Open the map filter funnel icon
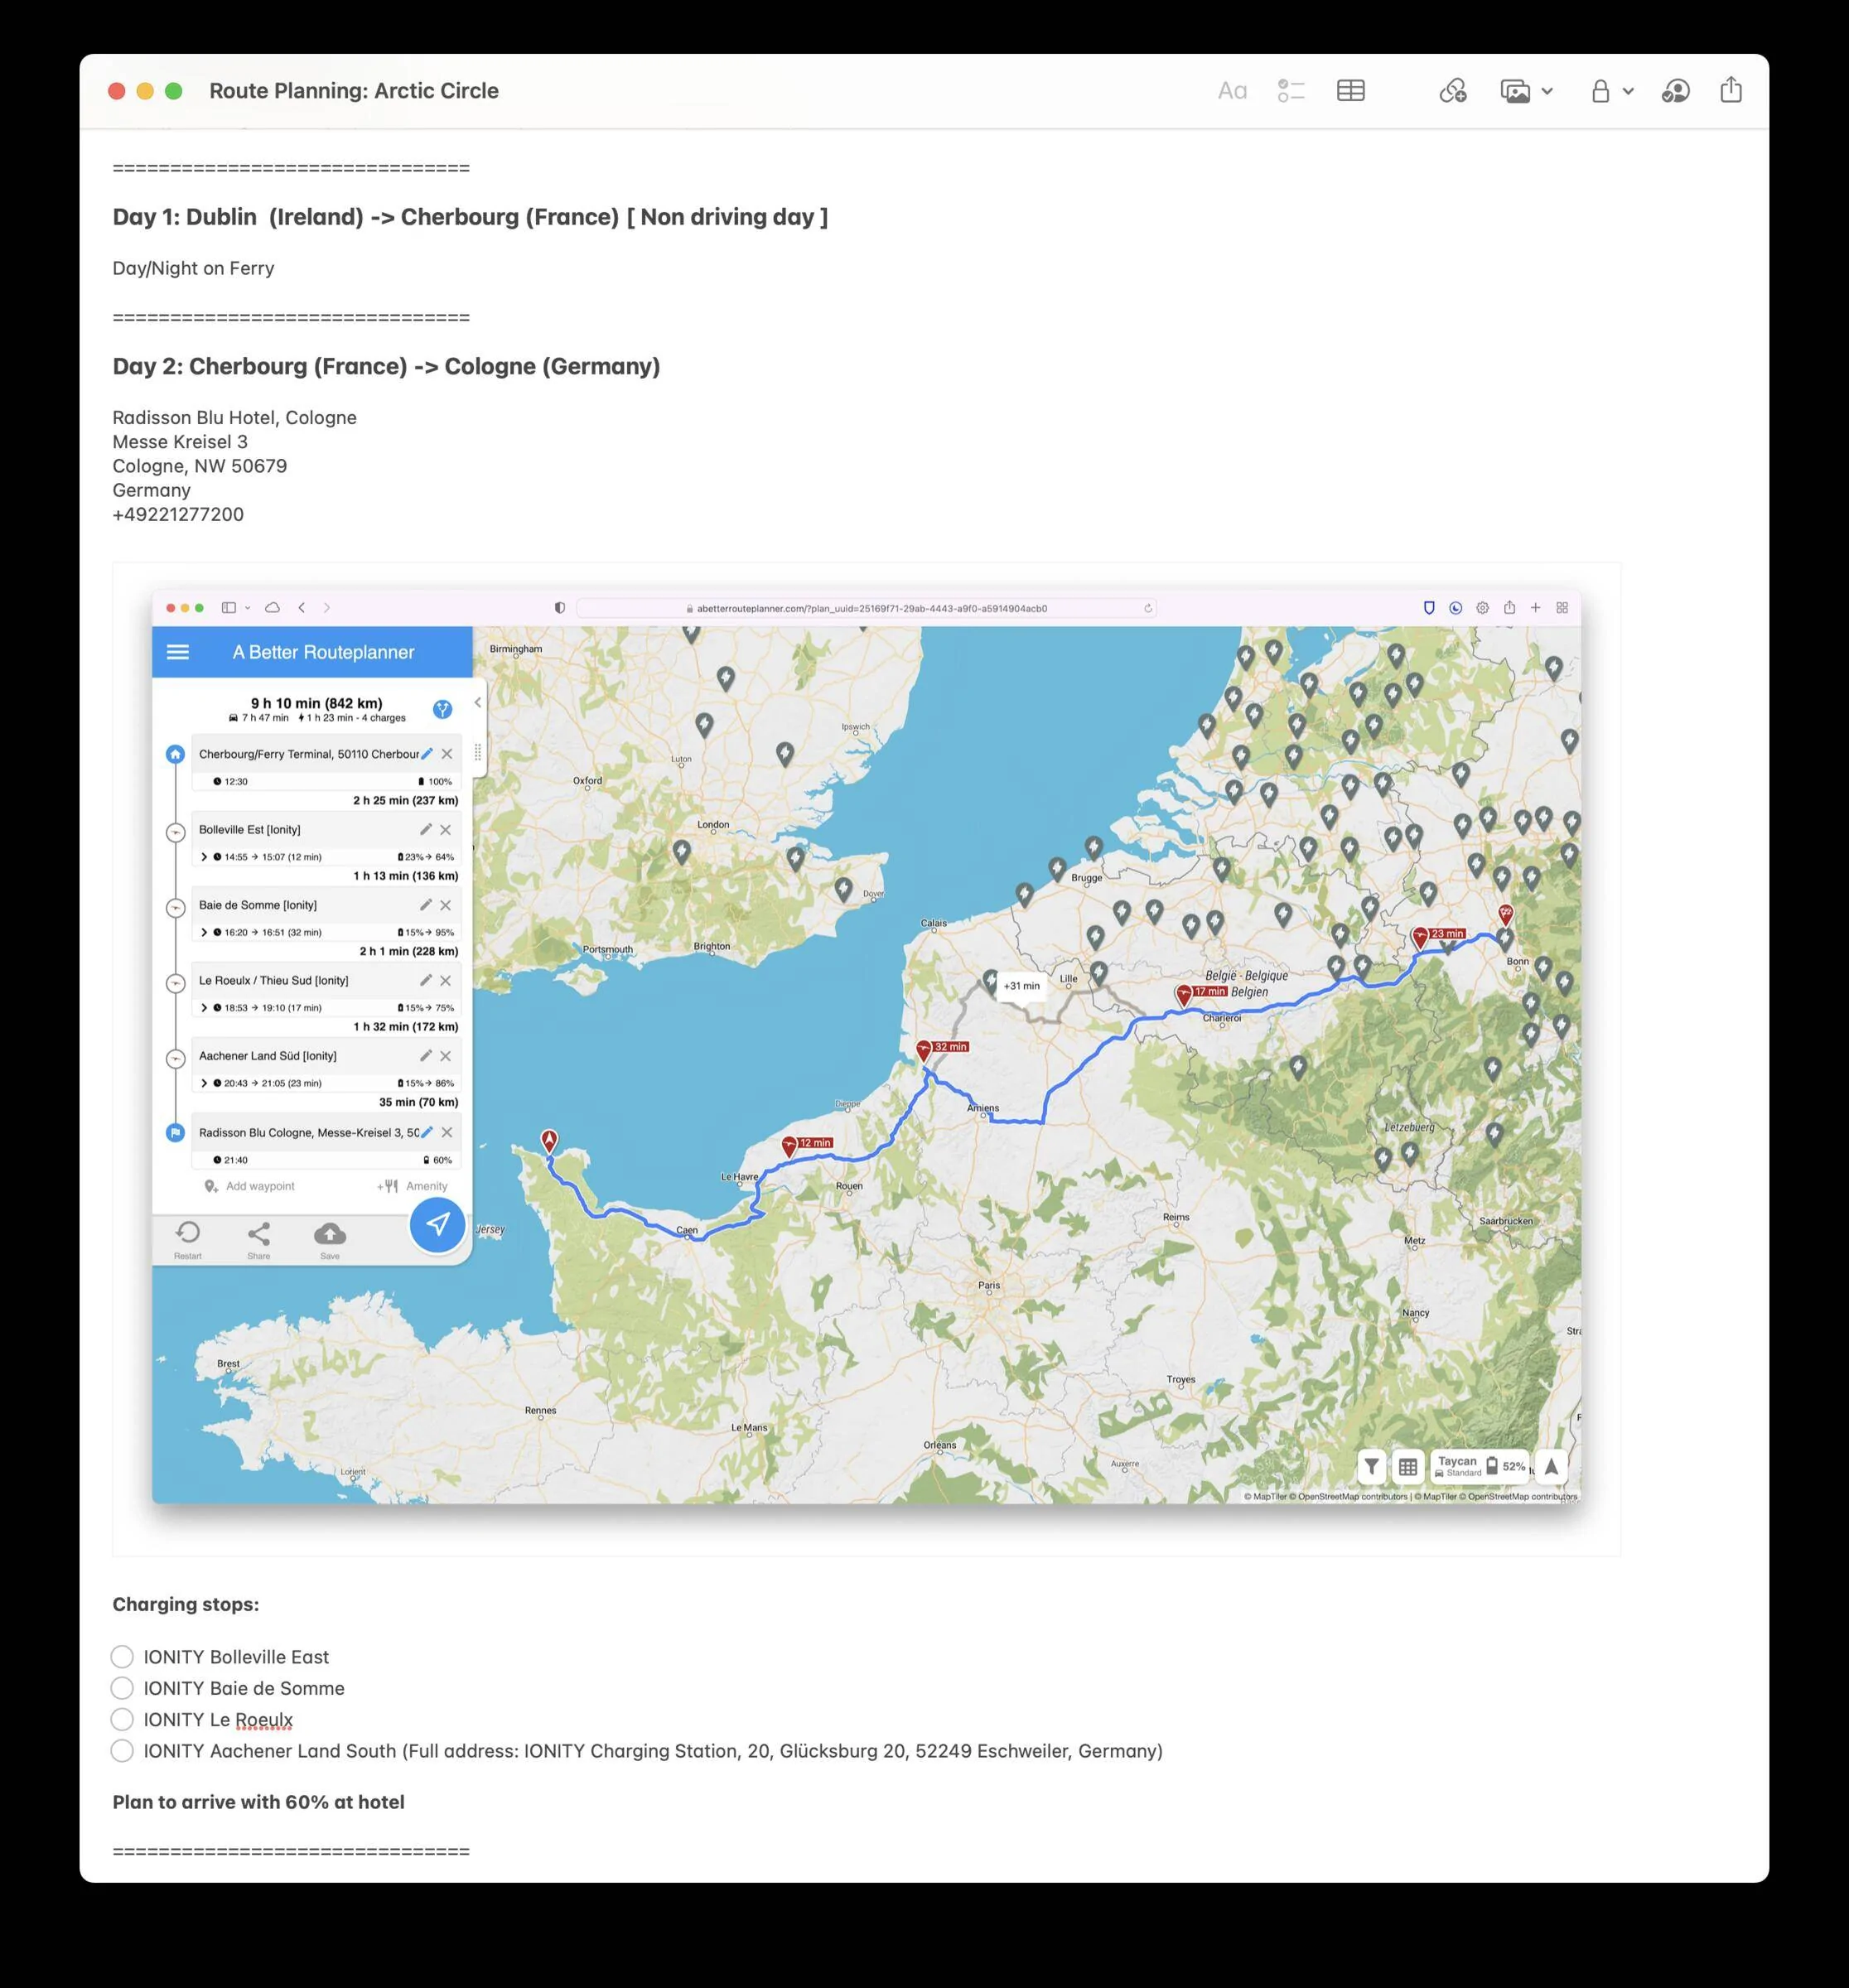This screenshot has width=1849, height=1988. pyautogui.click(x=1371, y=1467)
